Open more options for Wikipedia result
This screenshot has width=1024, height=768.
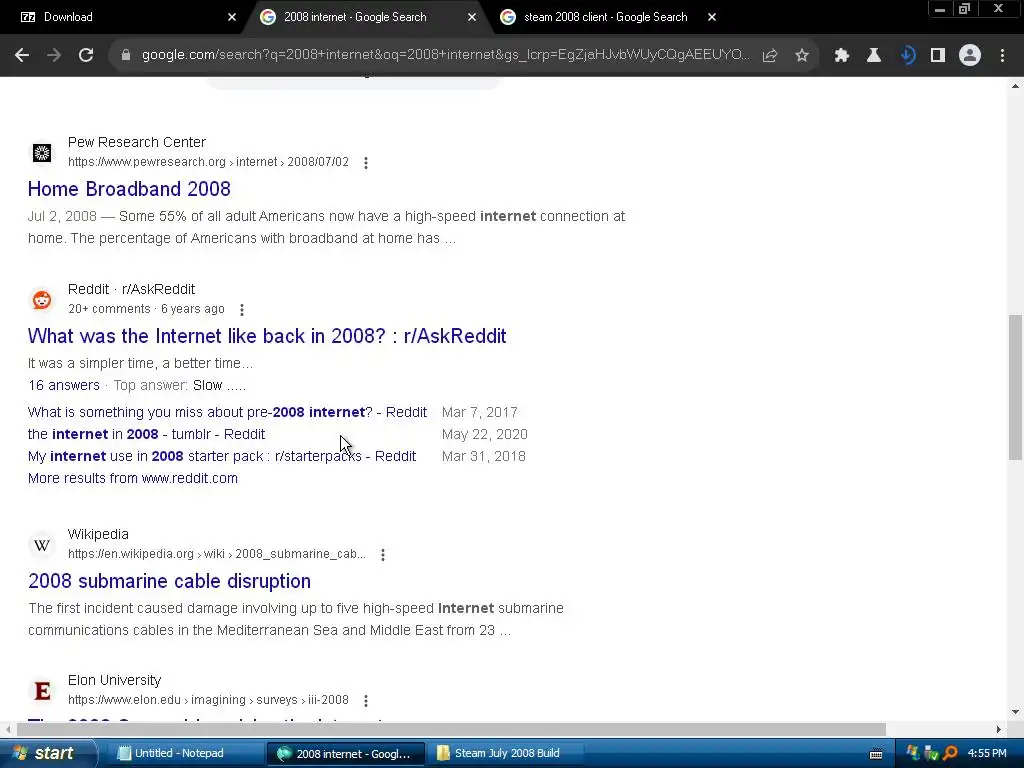383,554
